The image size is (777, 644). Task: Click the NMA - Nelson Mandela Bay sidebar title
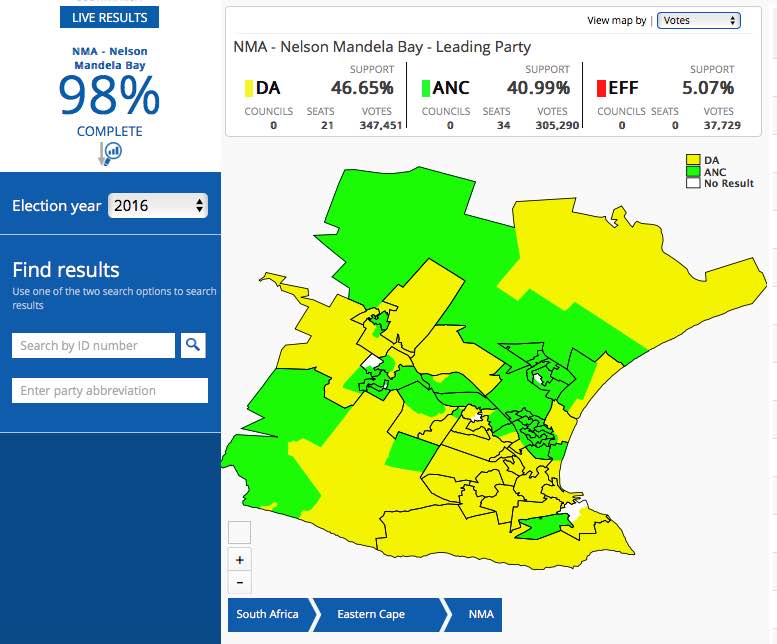click(110, 58)
